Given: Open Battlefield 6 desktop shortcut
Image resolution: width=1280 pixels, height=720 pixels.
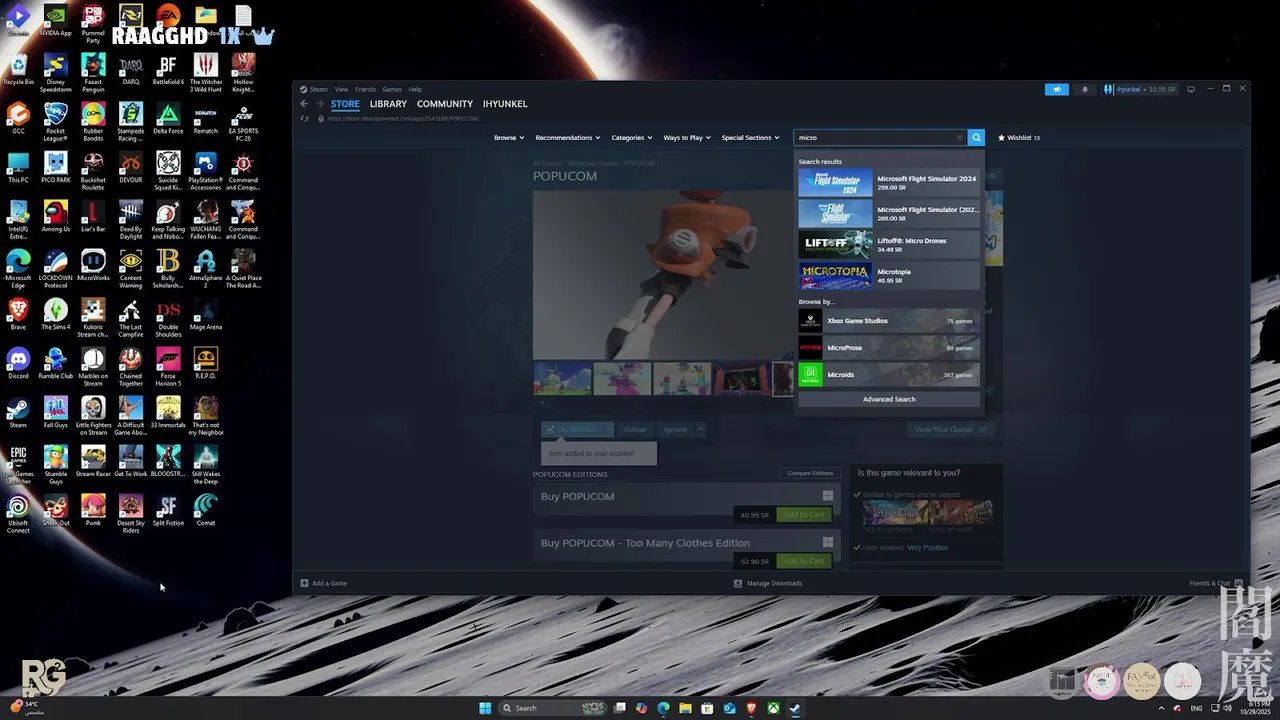Looking at the screenshot, I should click(168, 70).
